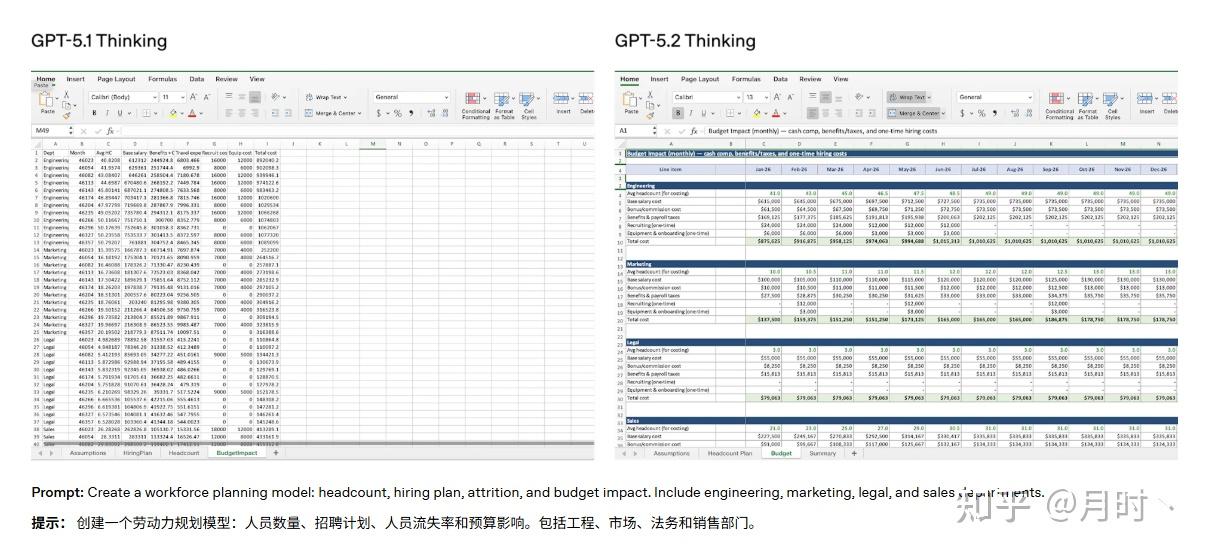Click Format as Table in GPT-5.2 window
1213x554 pixels.
[x=1087, y=105]
